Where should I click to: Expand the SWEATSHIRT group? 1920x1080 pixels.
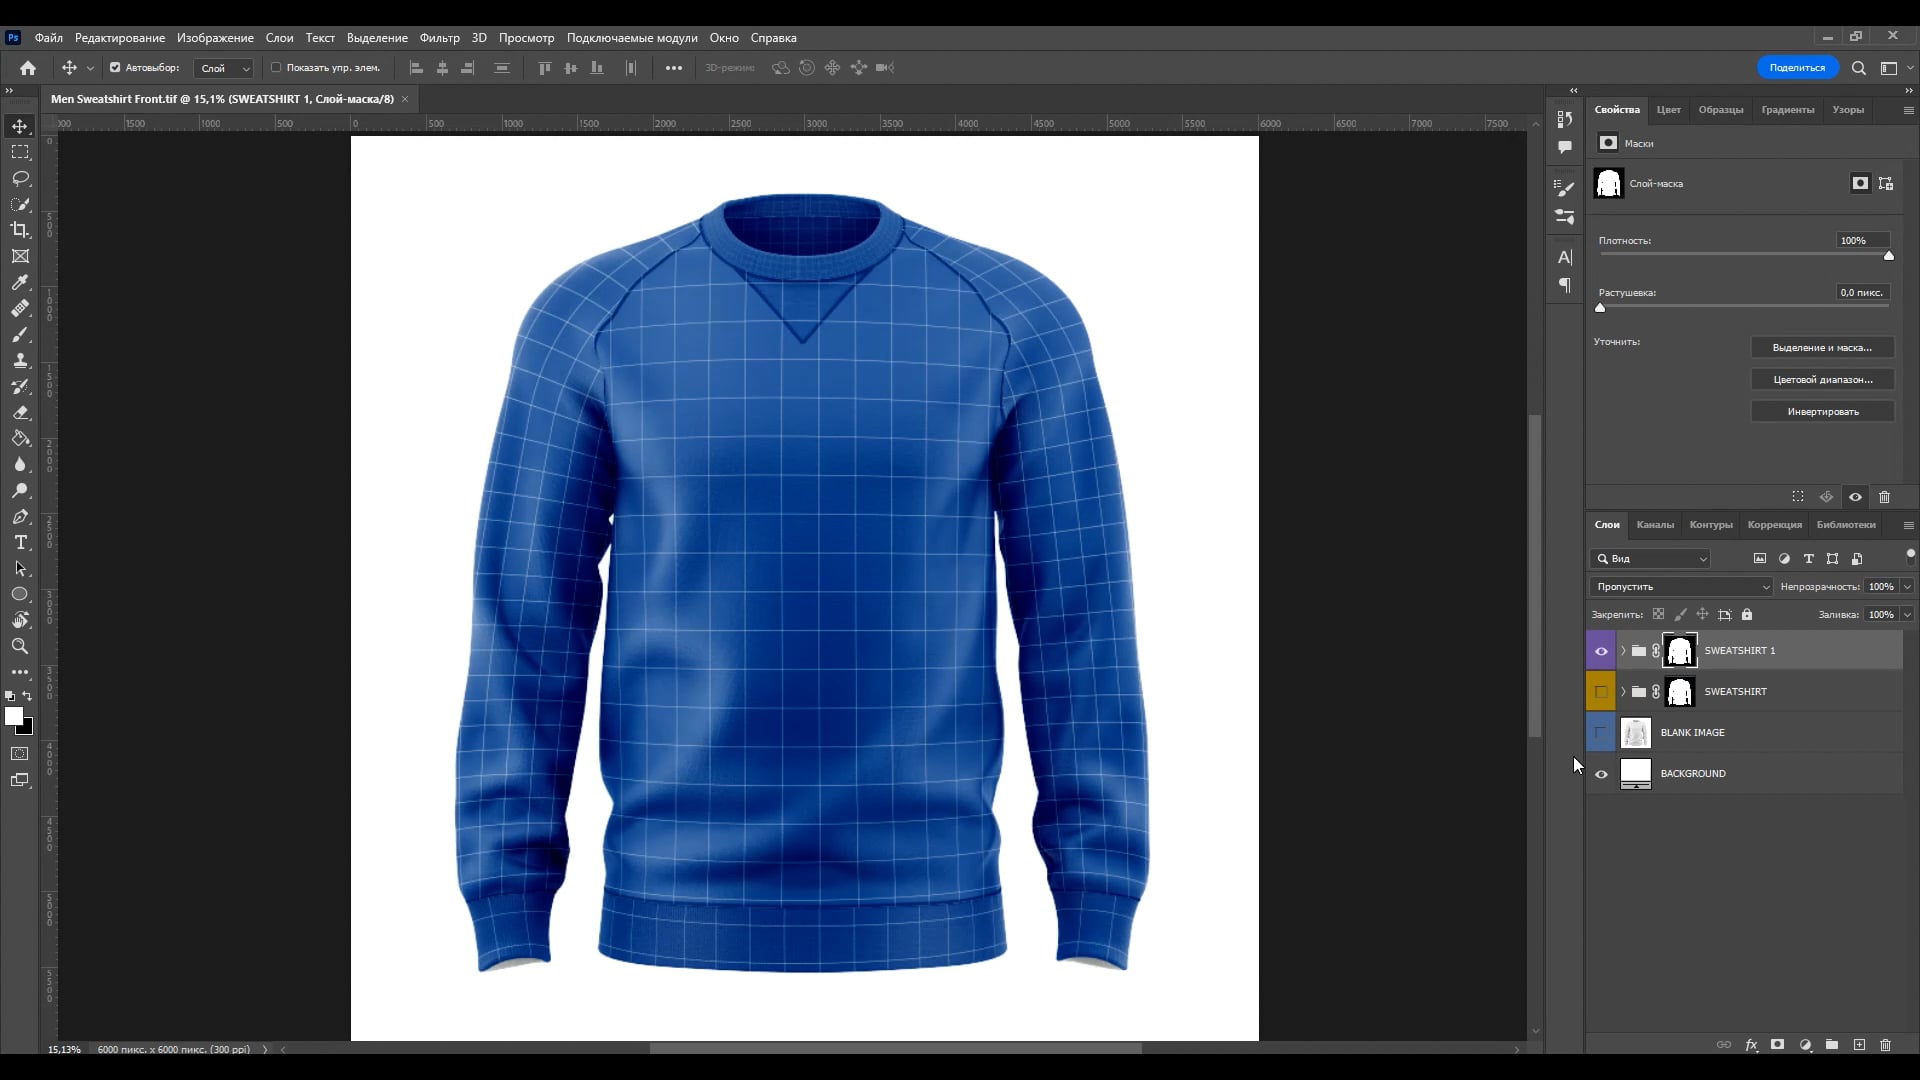pyautogui.click(x=1622, y=691)
